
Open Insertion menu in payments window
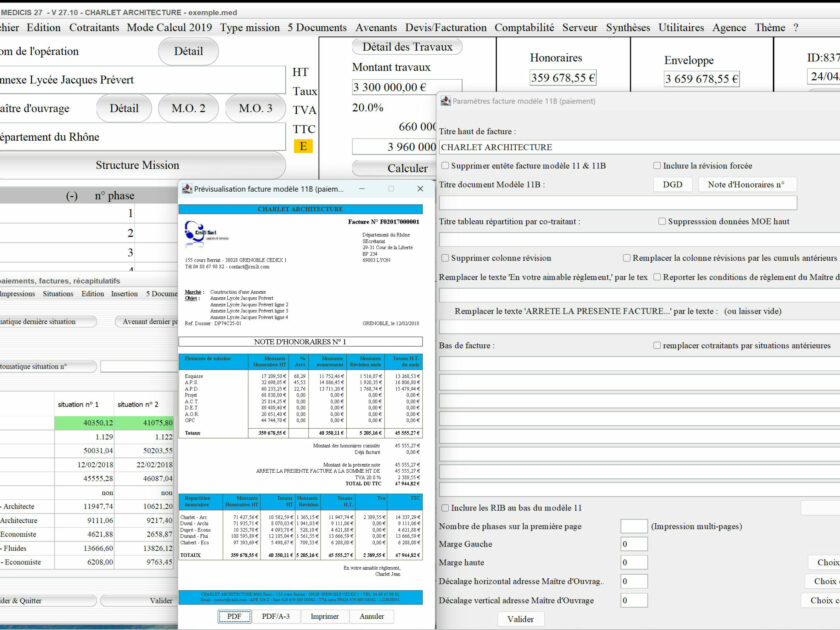pos(124,294)
